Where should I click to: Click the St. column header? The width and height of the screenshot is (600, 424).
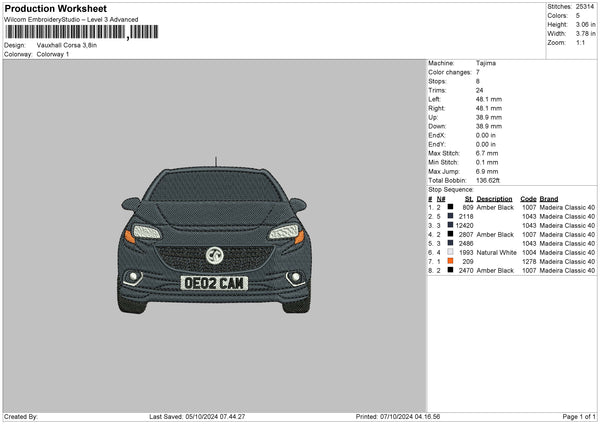(x=468, y=198)
